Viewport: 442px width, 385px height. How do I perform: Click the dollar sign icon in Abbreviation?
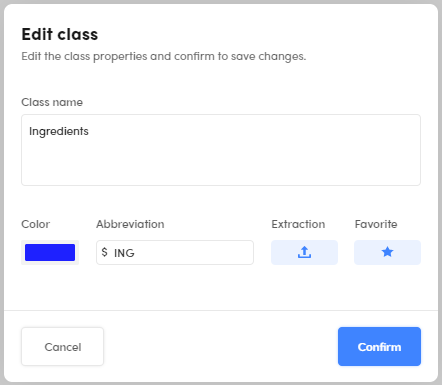(105, 252)
